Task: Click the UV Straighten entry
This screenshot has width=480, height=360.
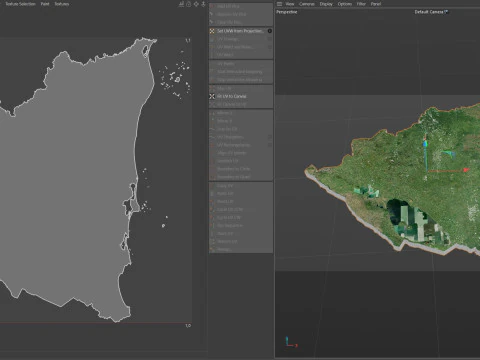Action: coord(241,137)
